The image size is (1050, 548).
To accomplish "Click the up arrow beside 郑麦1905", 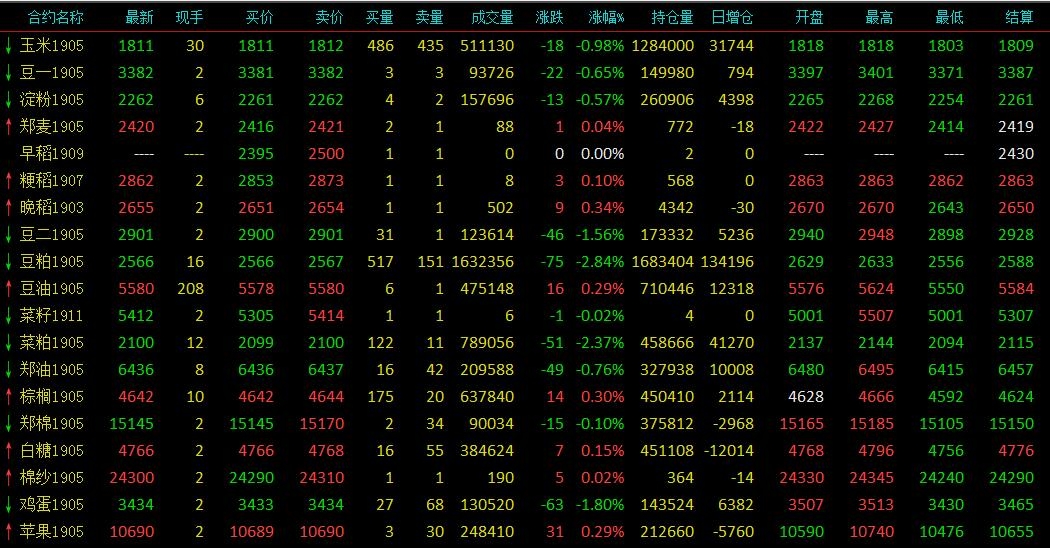I will click(9, 127).
